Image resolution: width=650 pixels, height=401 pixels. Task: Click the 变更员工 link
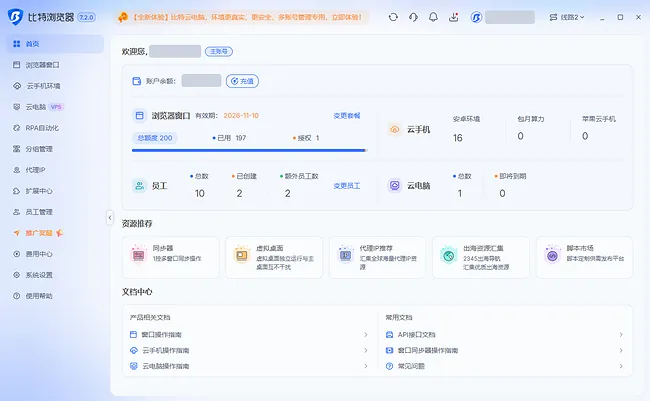point(347,186)
